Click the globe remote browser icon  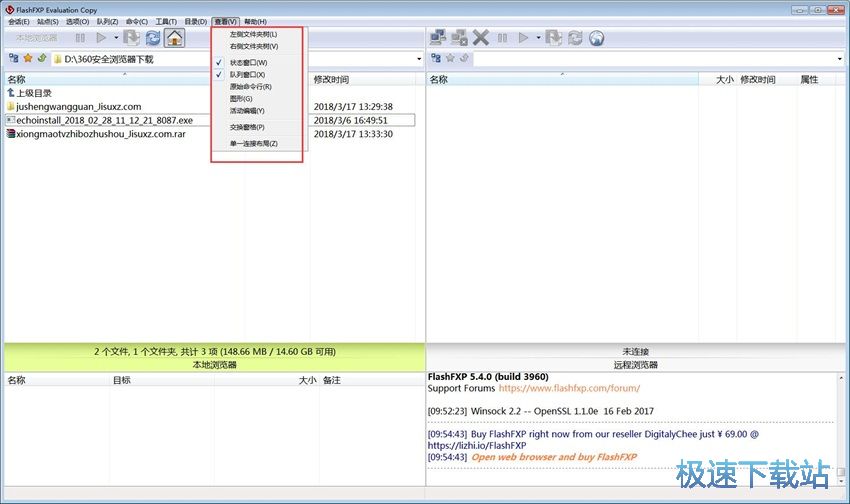pyautogui.click(x=596, y=38)
